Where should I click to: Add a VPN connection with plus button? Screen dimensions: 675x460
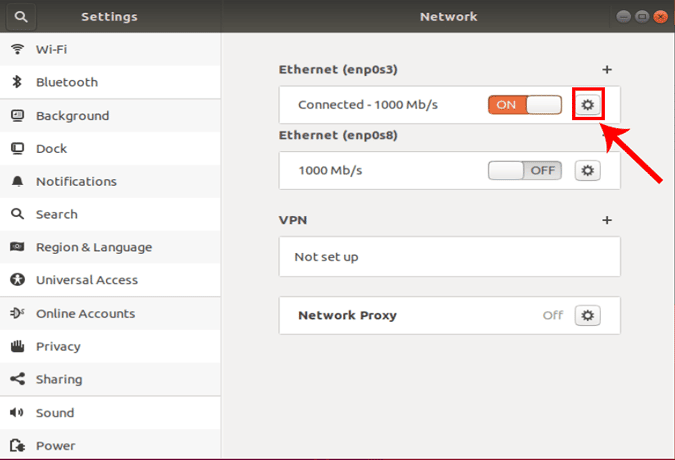click(x=607, y=220)
